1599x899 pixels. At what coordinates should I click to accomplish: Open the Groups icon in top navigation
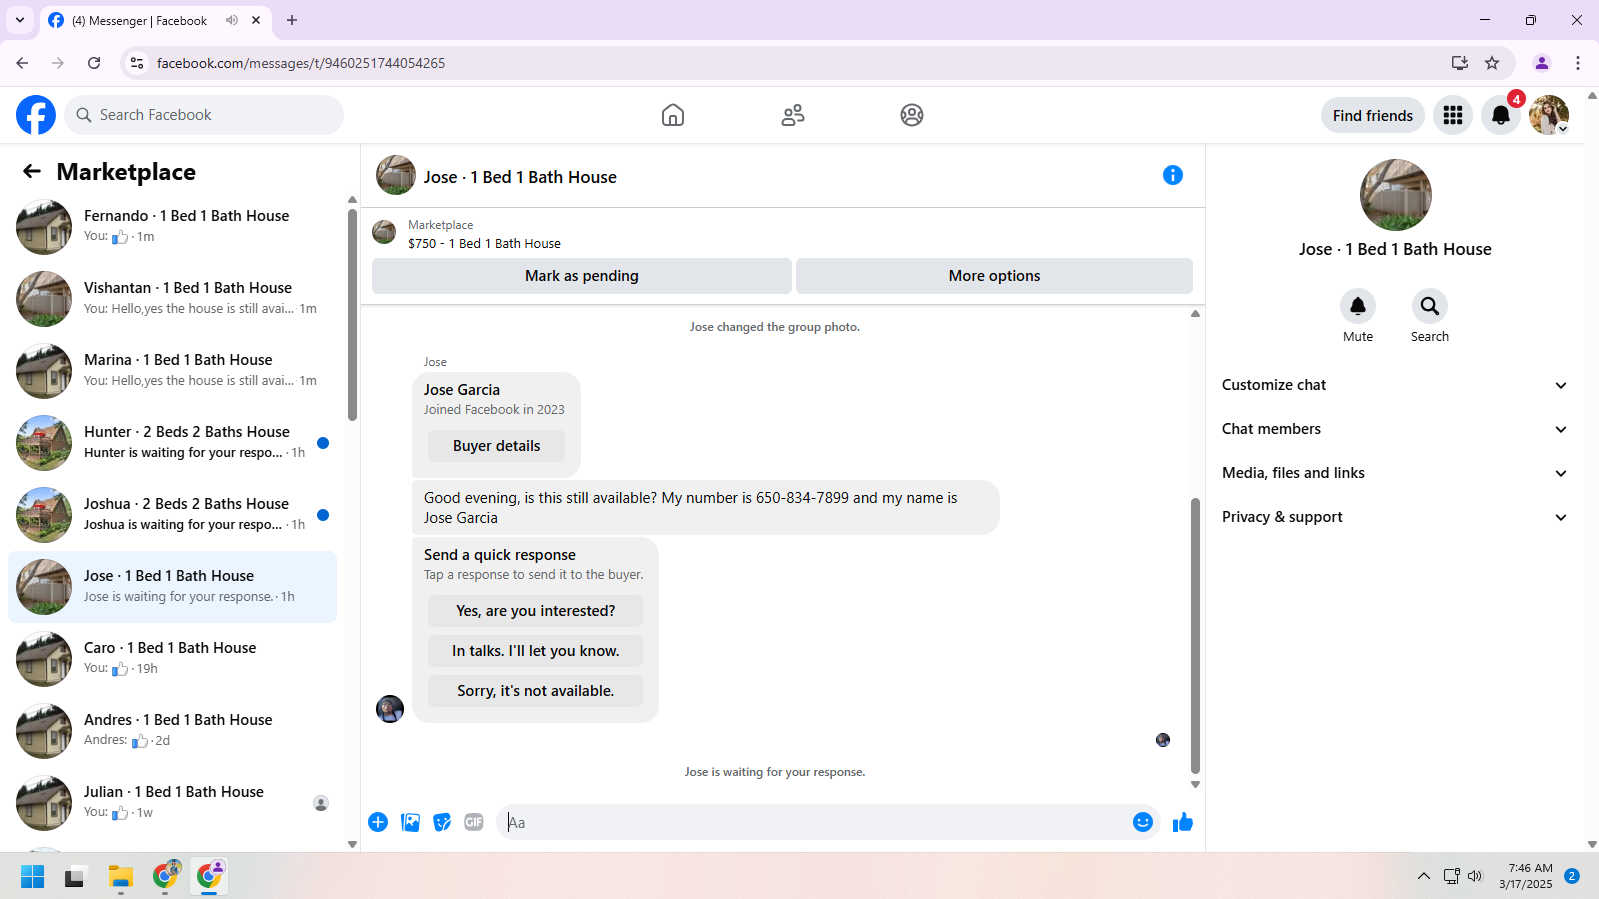[912, 115]
